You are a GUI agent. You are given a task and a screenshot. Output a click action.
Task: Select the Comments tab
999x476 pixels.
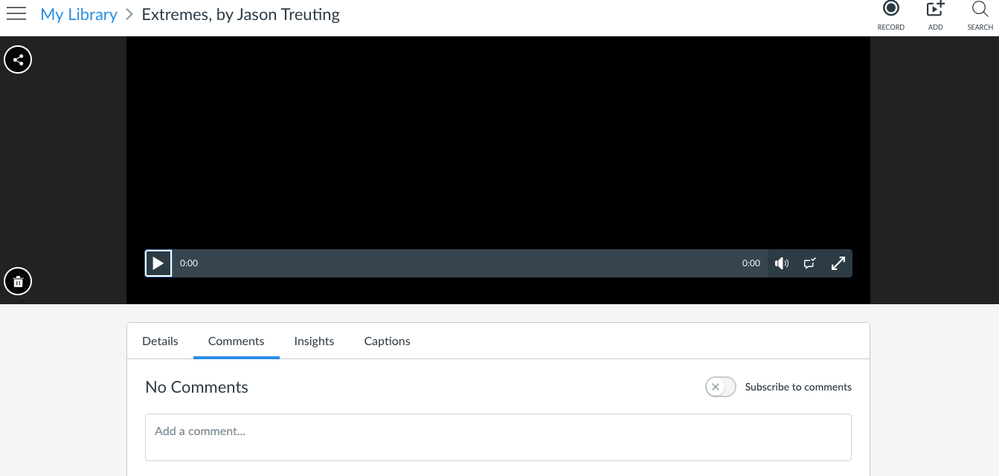coord(236,341)
